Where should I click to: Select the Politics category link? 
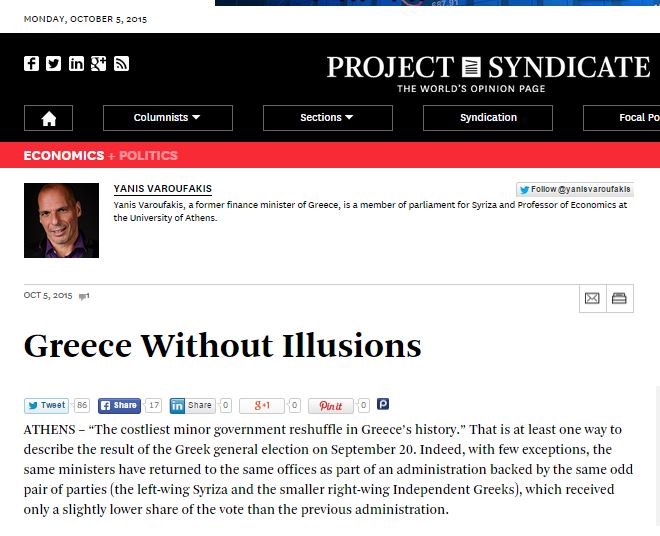(148, 155)
